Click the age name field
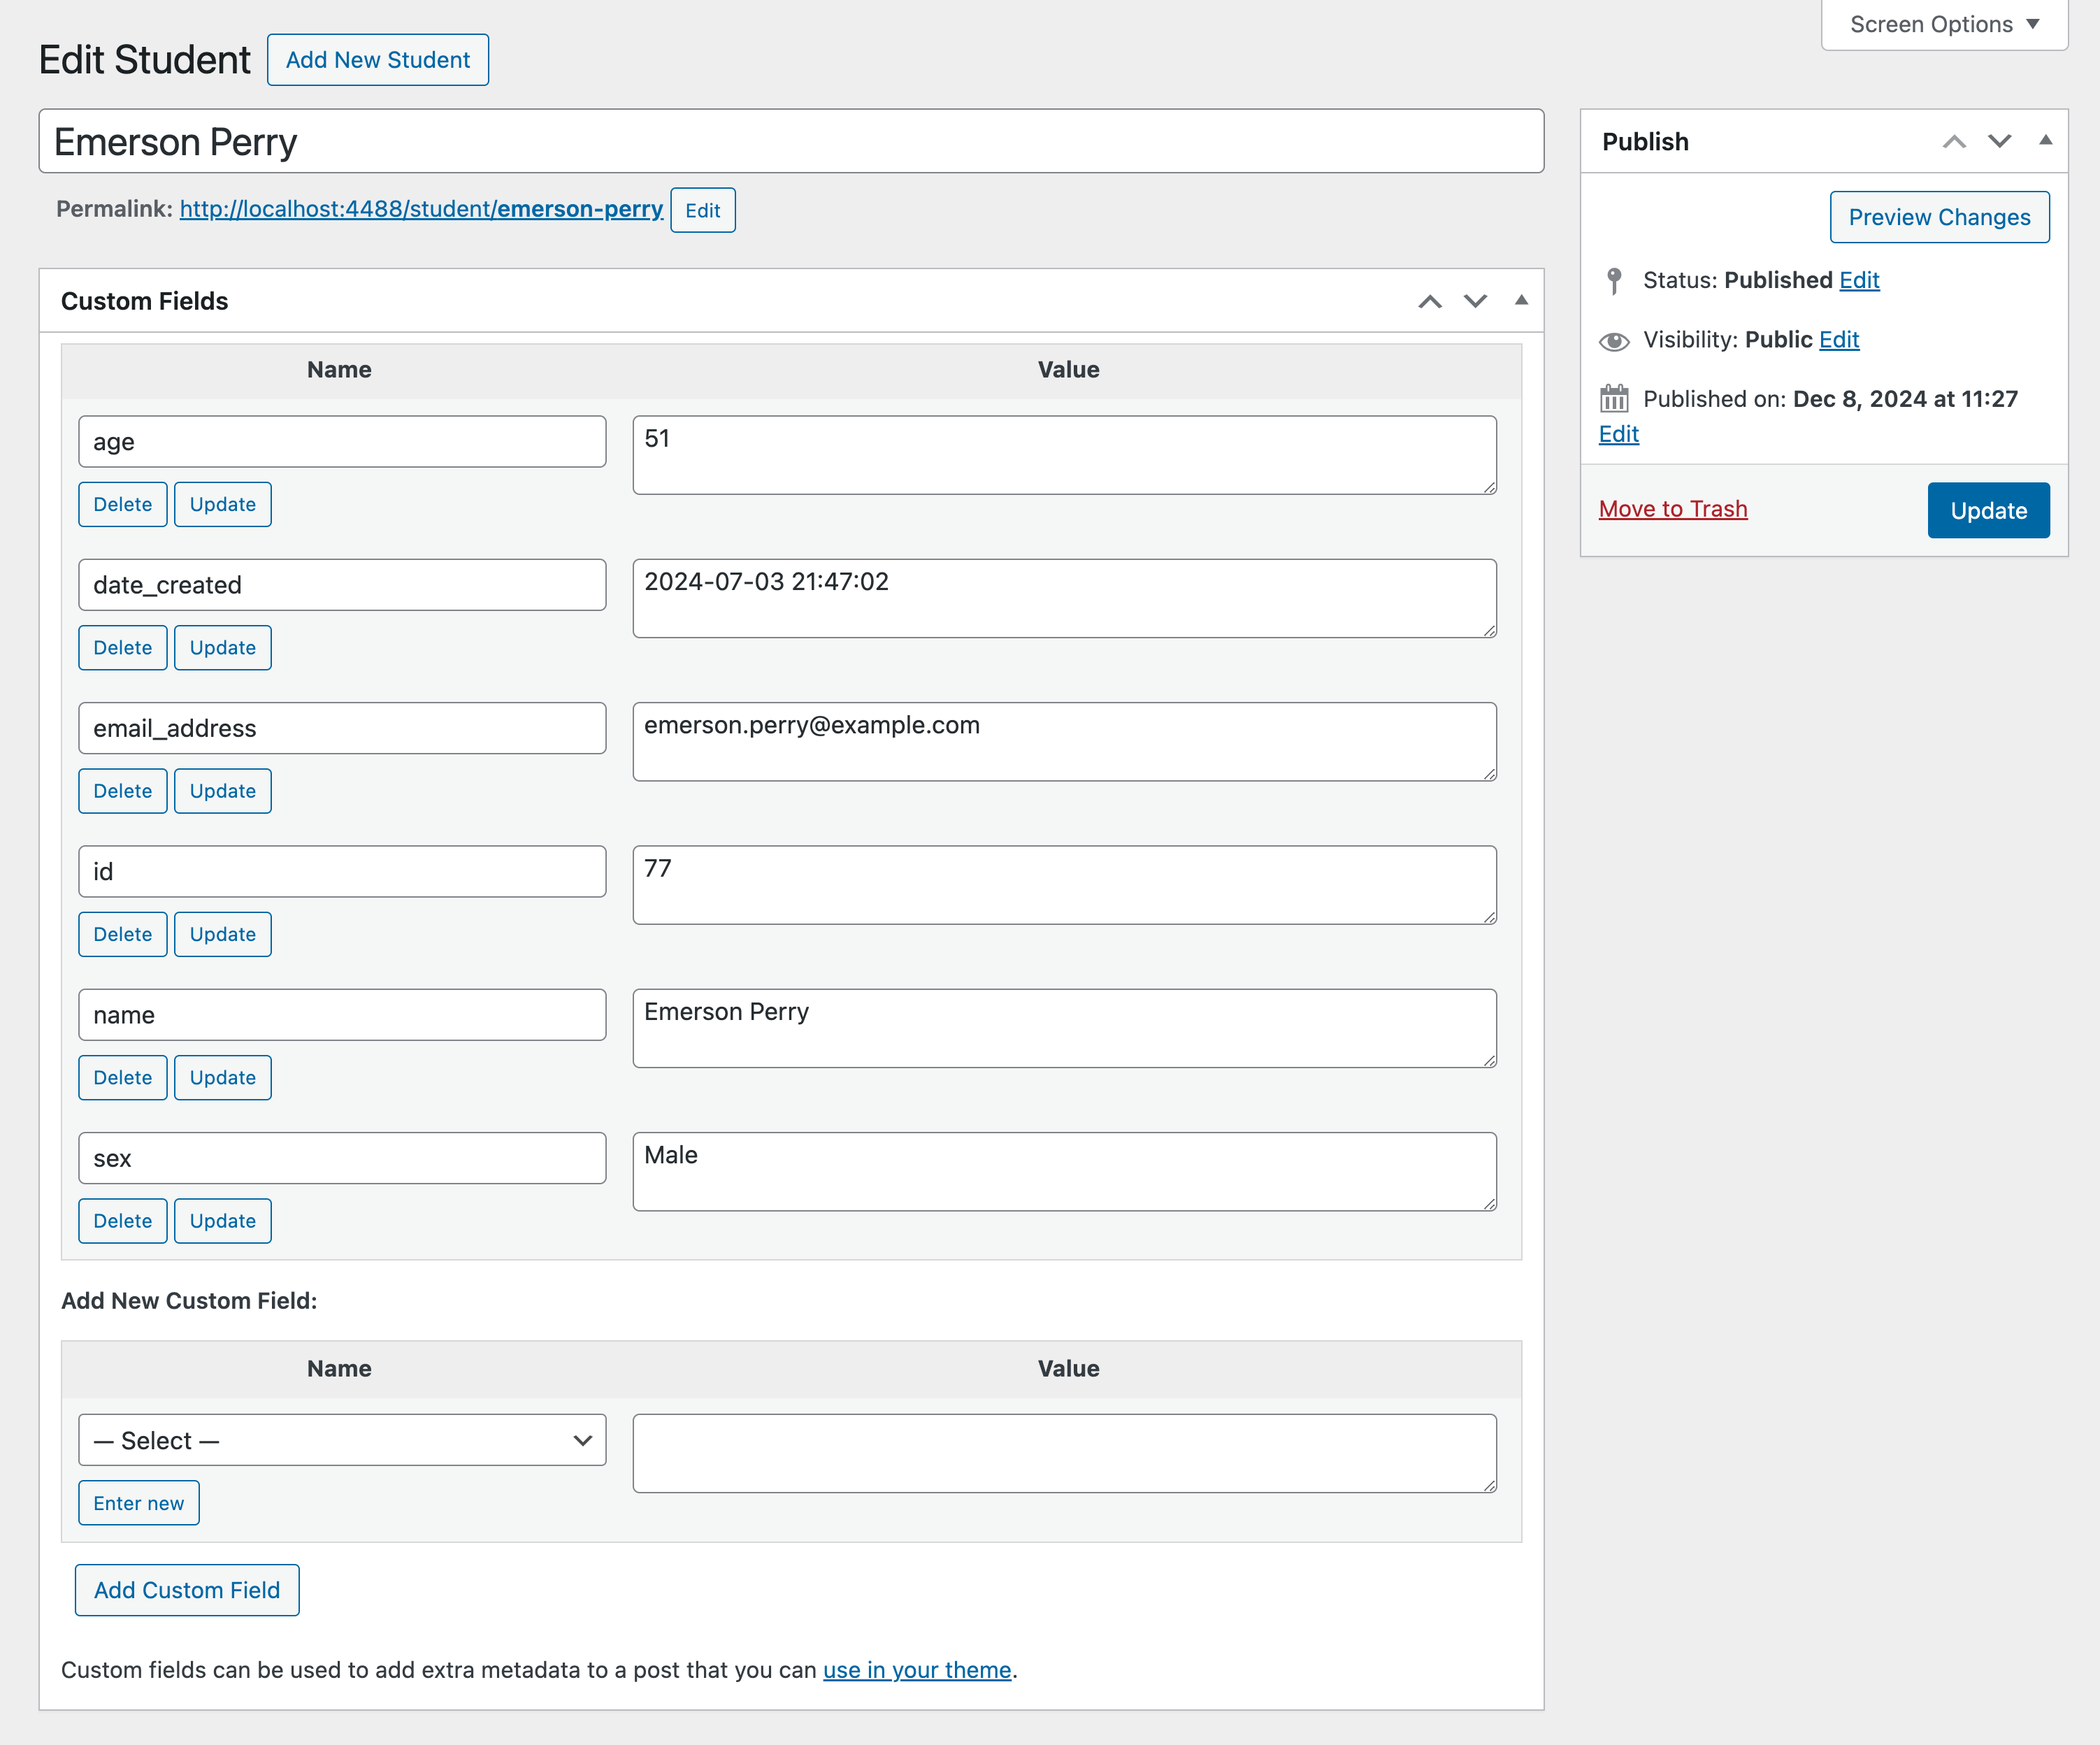Screen dimensions: 2100x1745 pos(342,442)
